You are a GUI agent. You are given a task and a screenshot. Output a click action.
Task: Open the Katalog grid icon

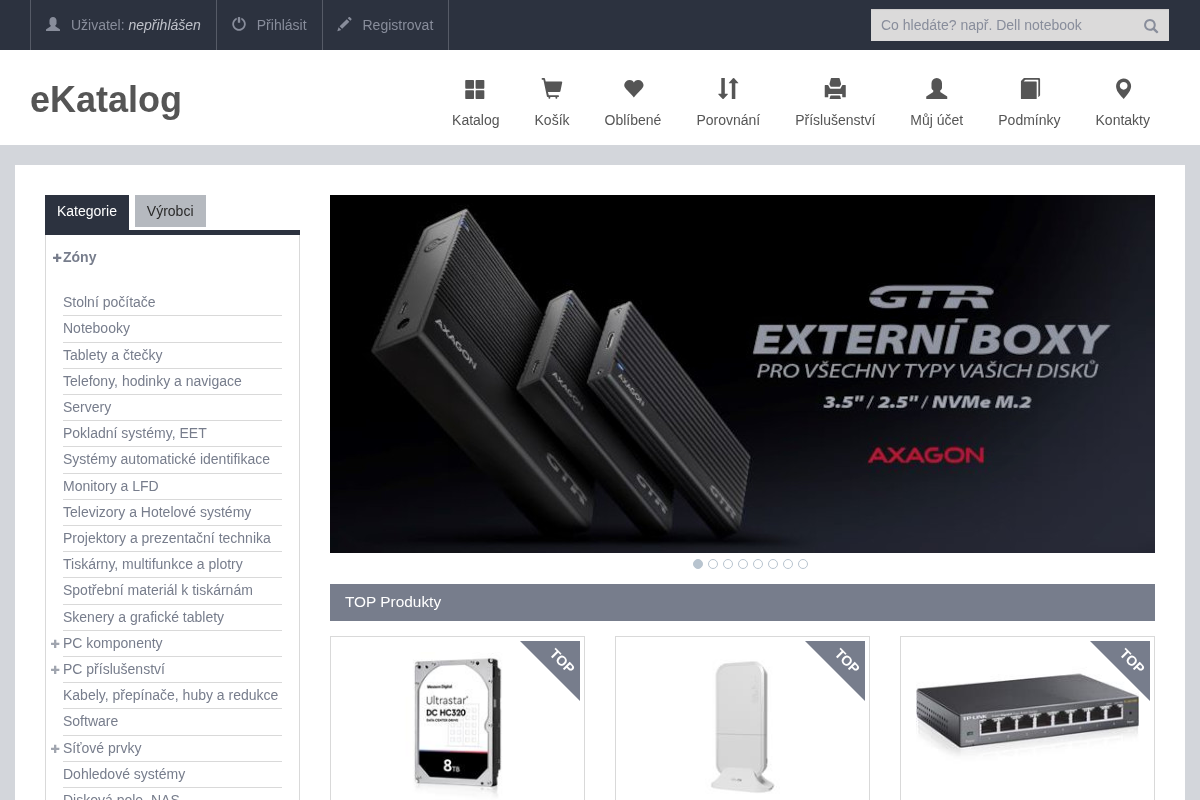[x=475, y=90]
